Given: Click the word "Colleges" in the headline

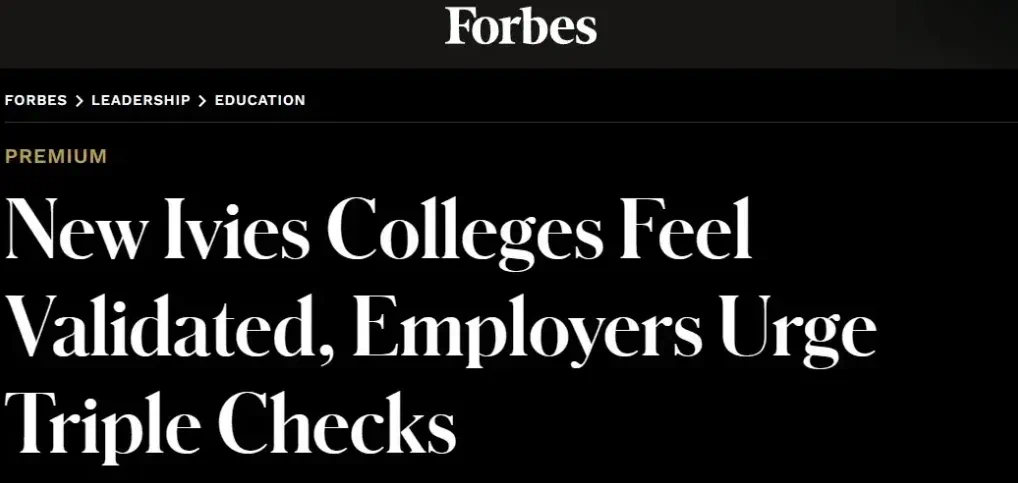Looking at the screenshot, I should coord(465,230).
